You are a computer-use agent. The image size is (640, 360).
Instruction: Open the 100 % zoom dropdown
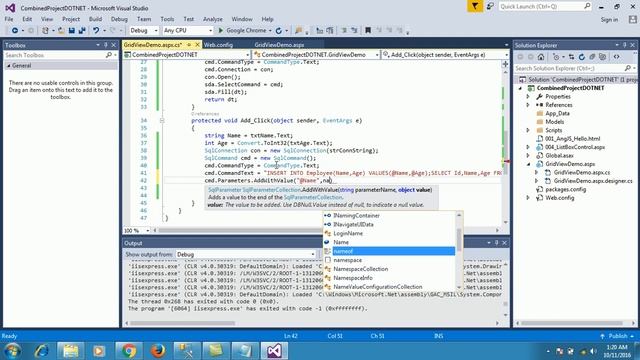click(x=137, y=231)
